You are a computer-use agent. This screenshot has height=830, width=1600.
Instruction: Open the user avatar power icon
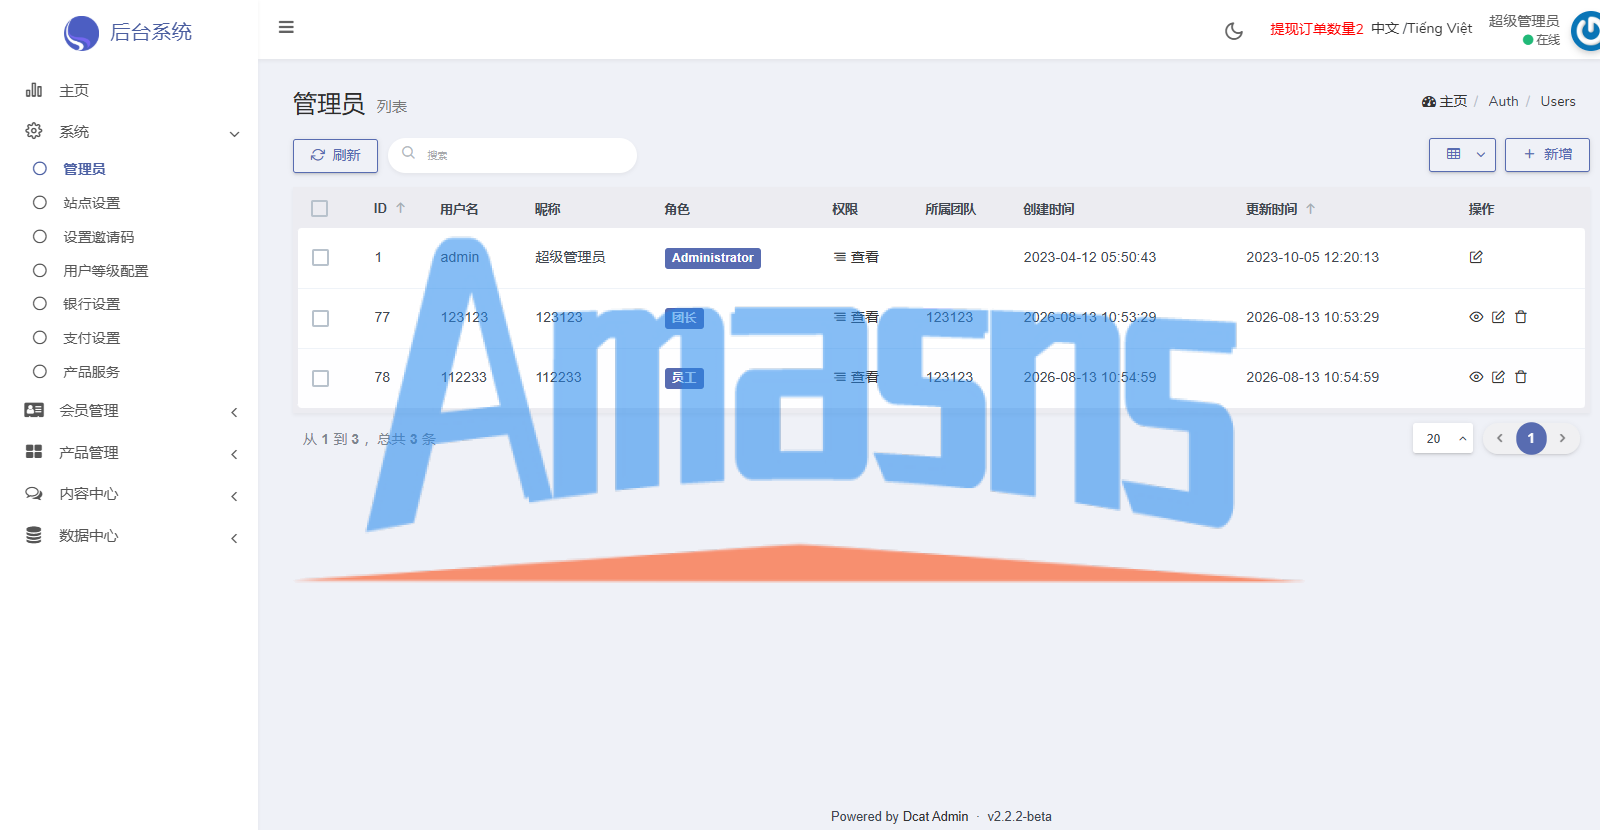(x=1587, y=30)
